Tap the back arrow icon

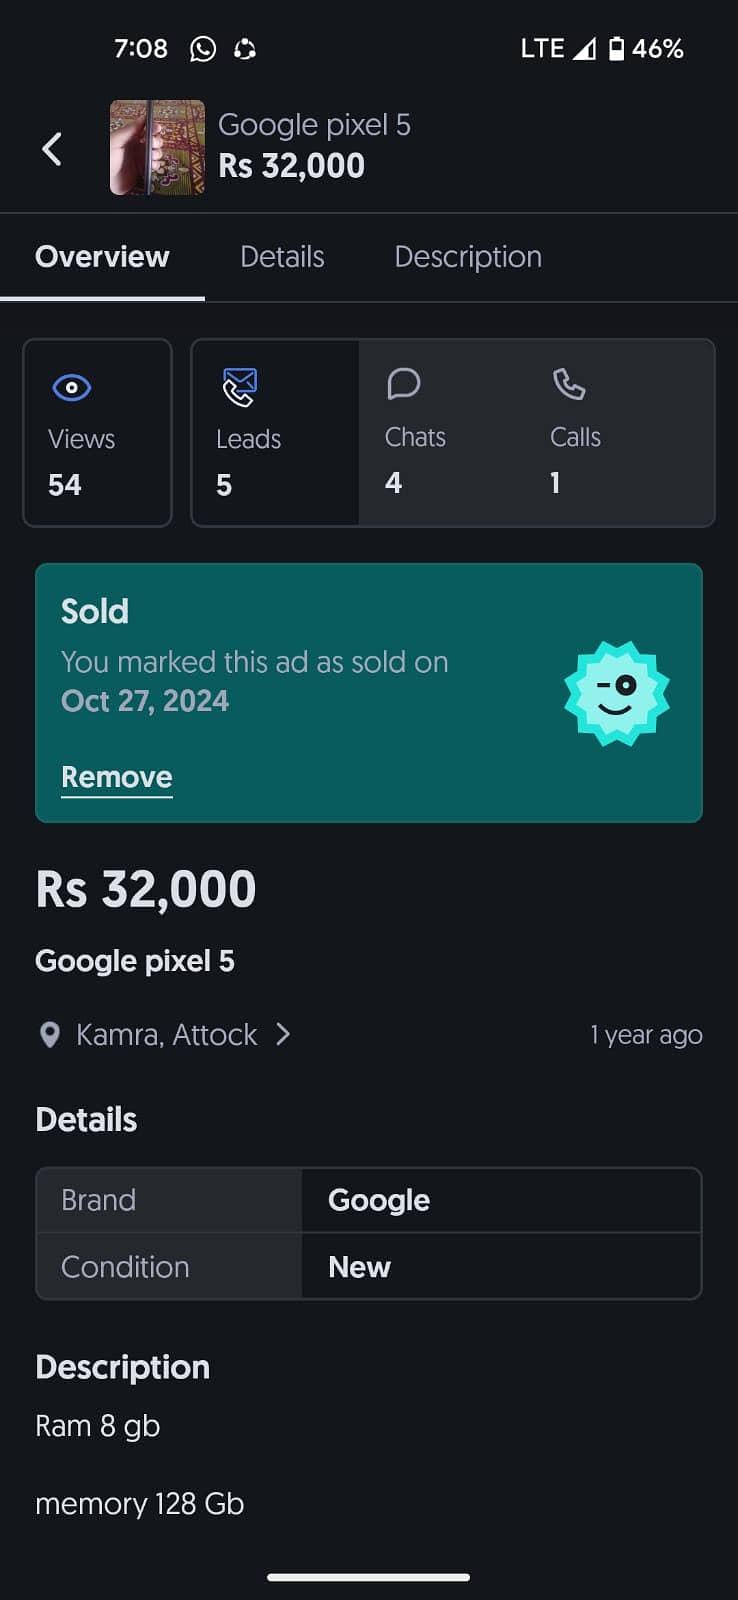(x=52, y=149)
